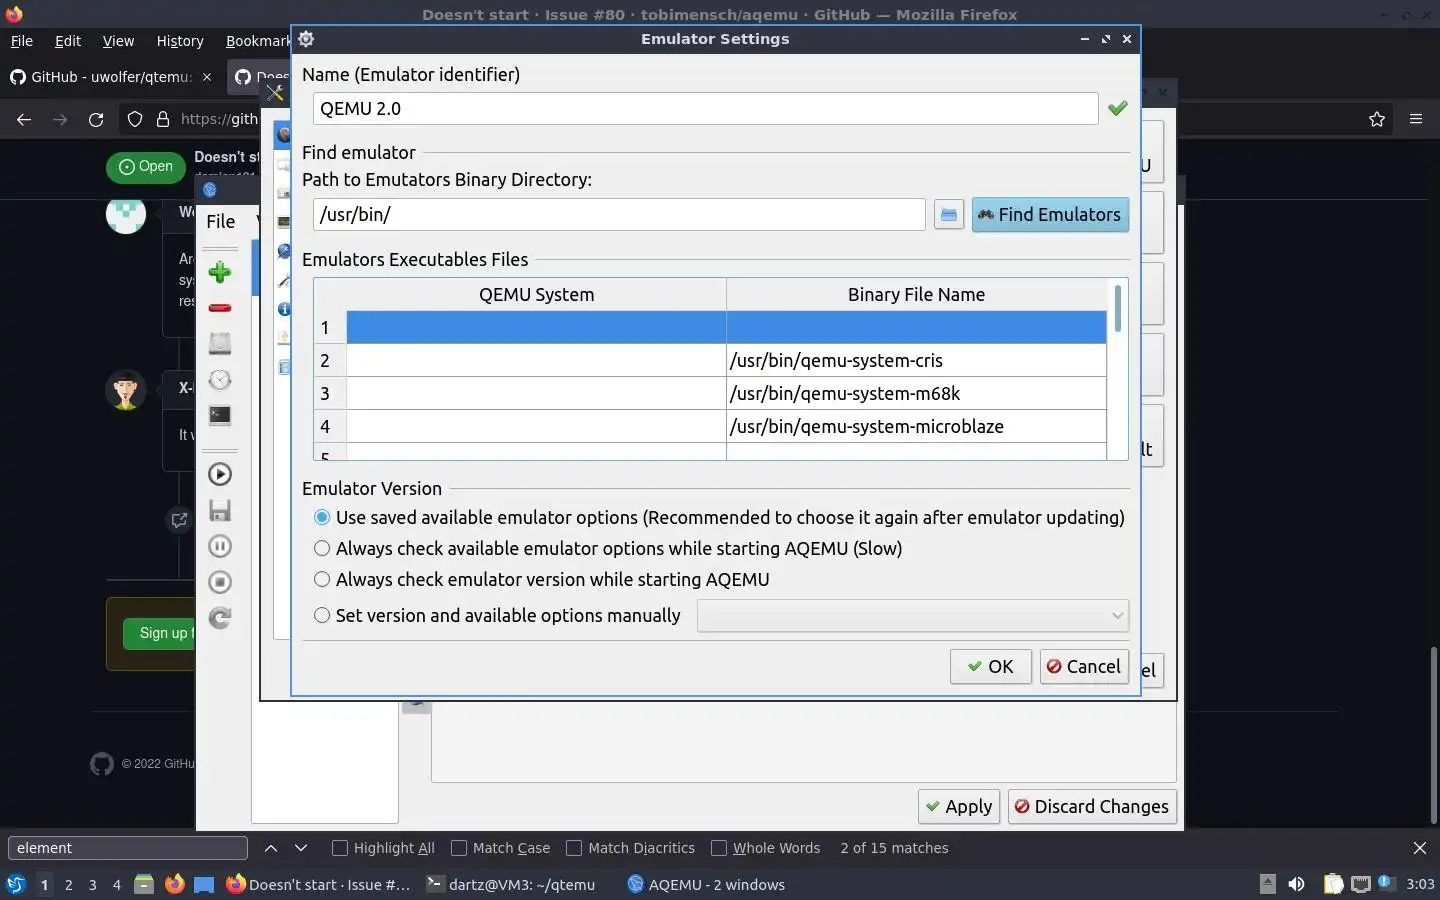Image resolution: width=1440 pixels, height=900 pixels.
Task: Click the binary directory path field
Action: click(619, 214)
